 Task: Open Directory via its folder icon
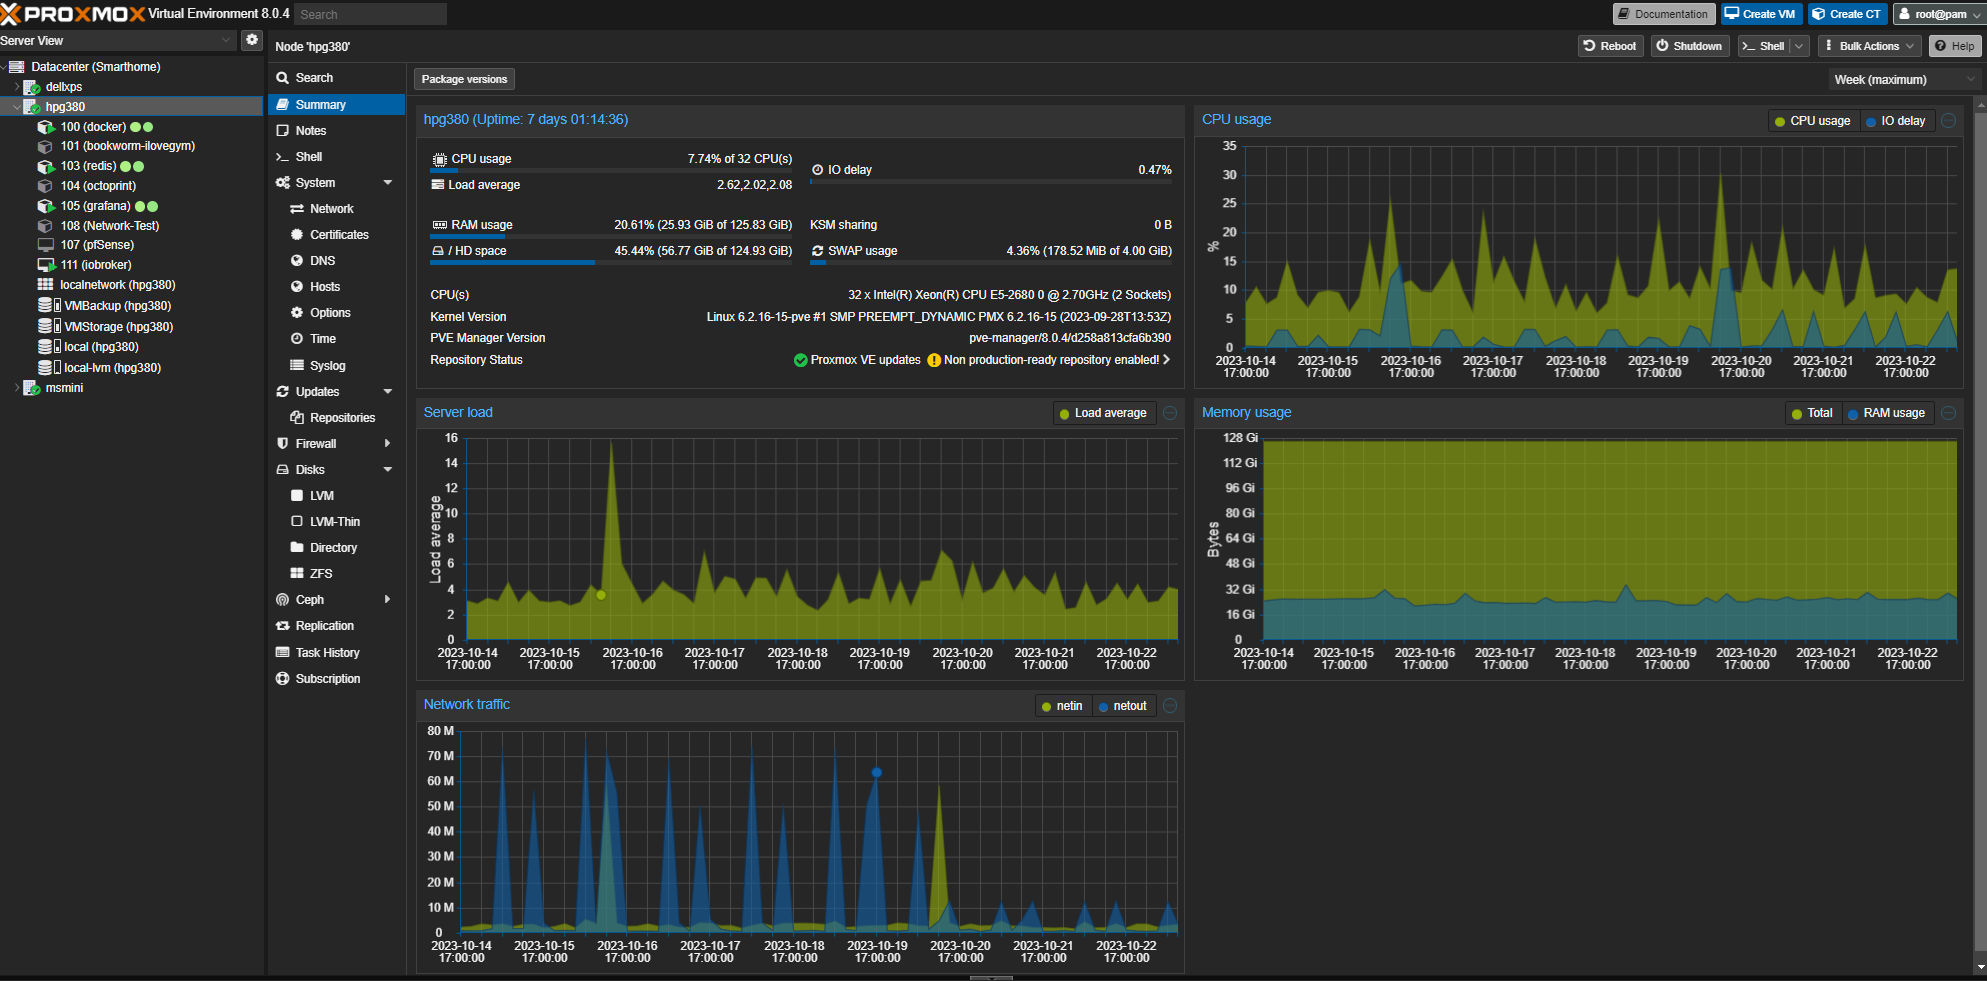[297, 548]
